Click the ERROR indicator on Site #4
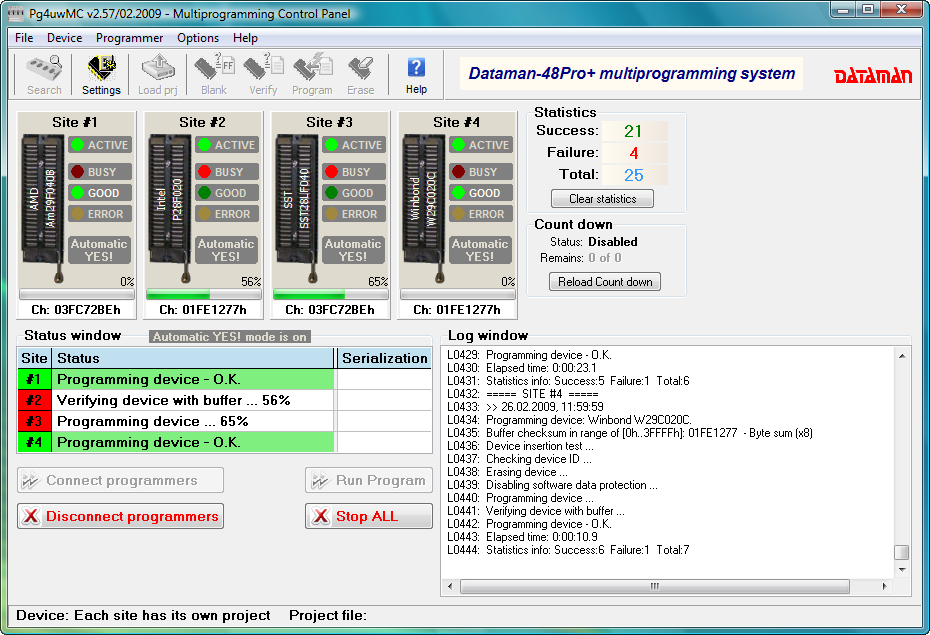 pyautogui.click(x=481, y=213)
